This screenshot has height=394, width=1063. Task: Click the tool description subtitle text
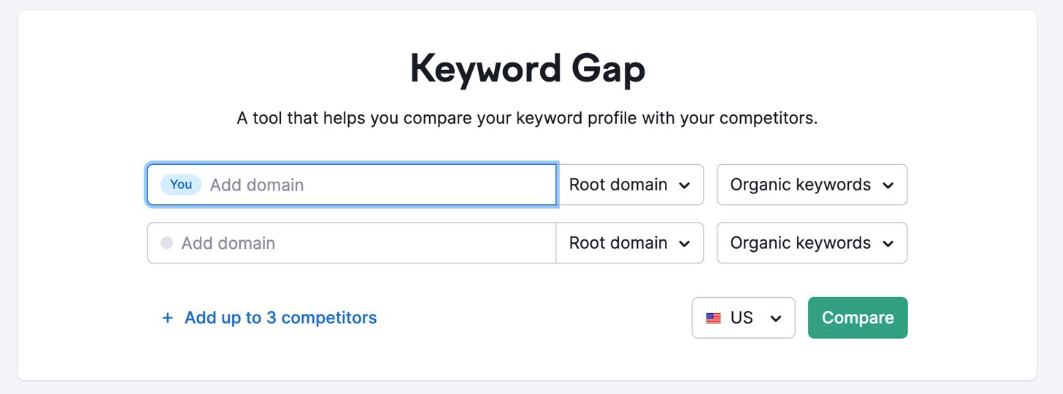tap(527, 119)
